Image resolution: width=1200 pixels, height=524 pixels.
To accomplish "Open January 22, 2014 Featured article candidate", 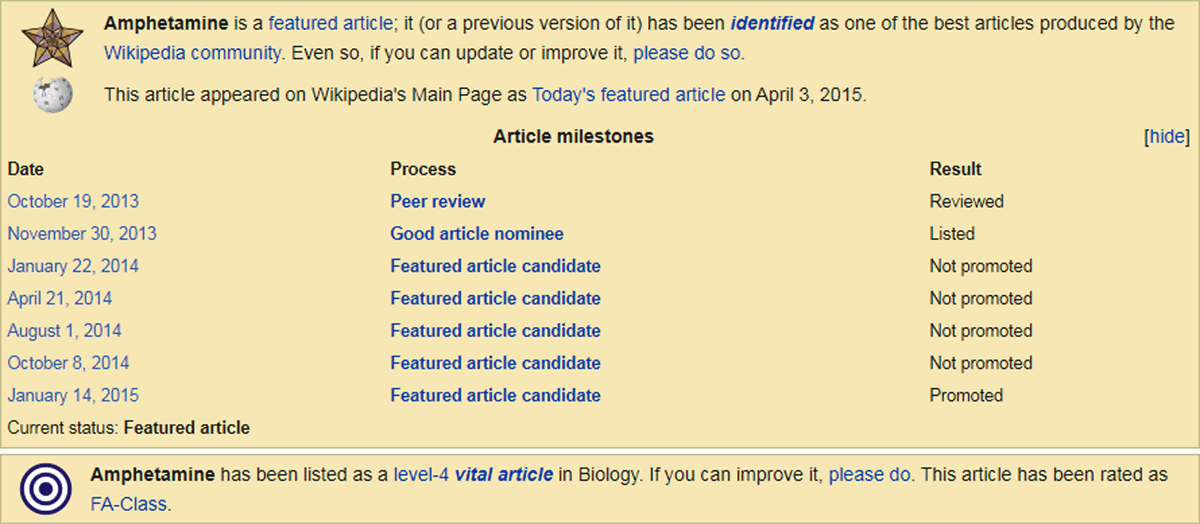I will click(495, 266).
